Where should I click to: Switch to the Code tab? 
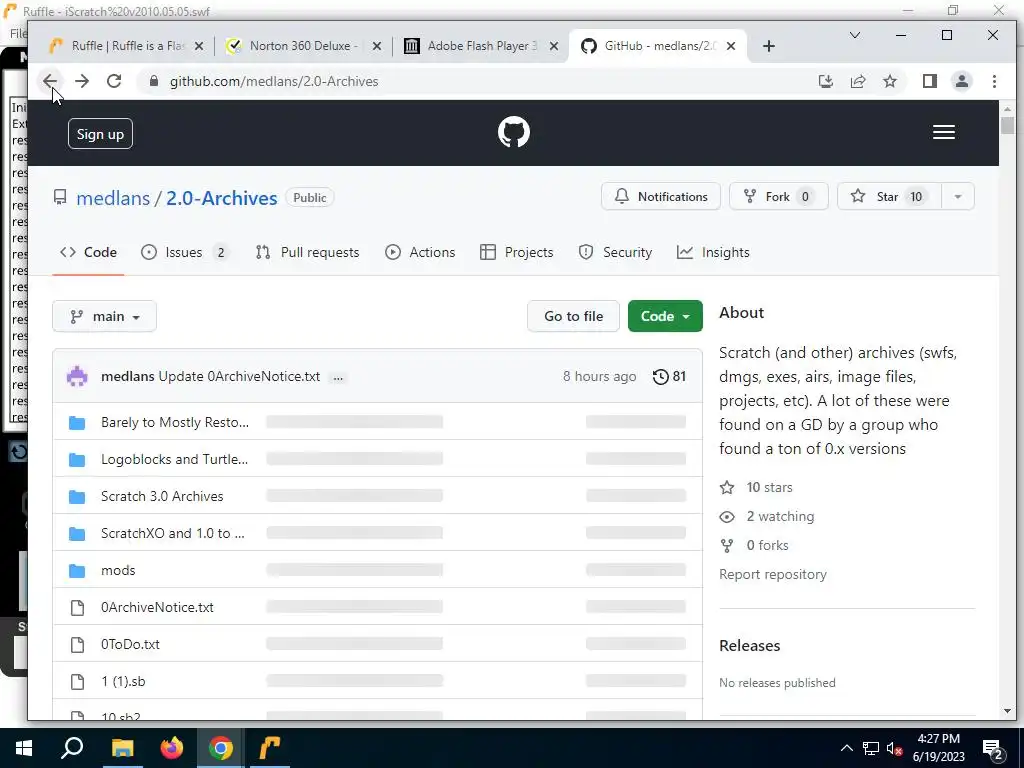click(88, 252)
